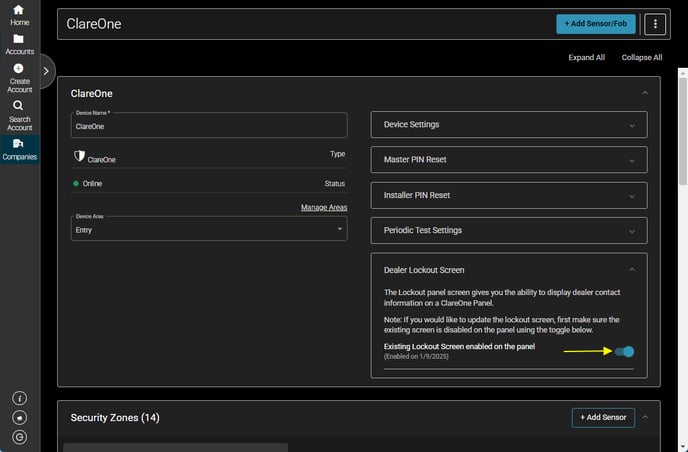Click the ClareOne shield type icon
The width and height of the screenshot is (688, 452).
pyautogui.click(x=79, y=156)
